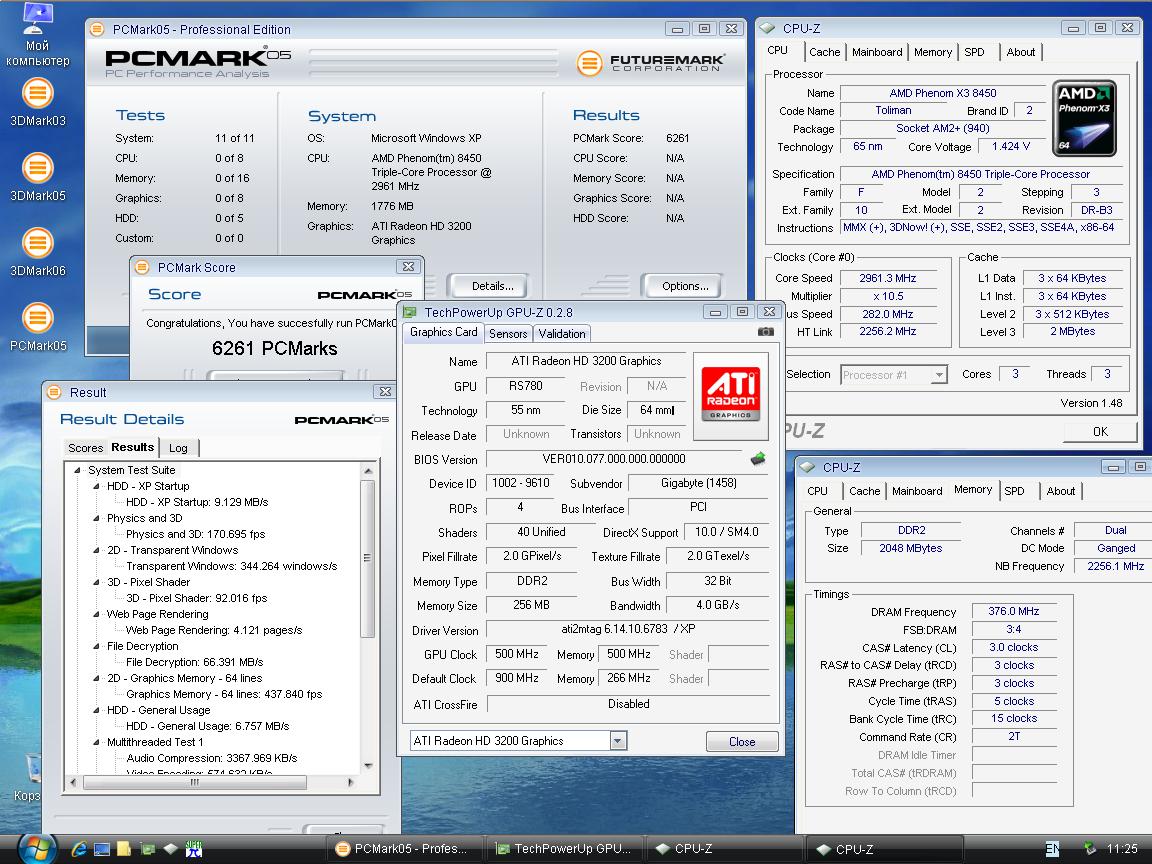This screenshot has width=1152, height=864.
Task: Open Cache tab in bottom CPU-Z window
Action: (x=864, y=491)
